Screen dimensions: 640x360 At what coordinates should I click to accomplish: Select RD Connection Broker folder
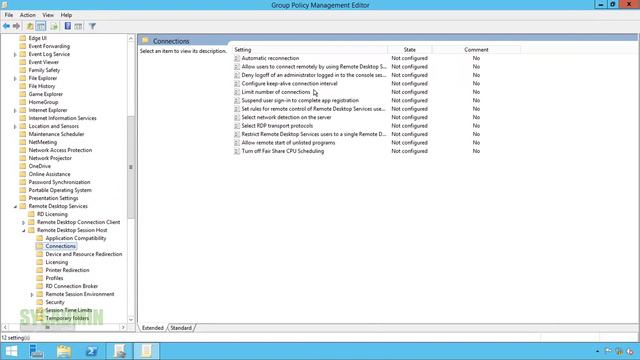click(x=71, y=286)
